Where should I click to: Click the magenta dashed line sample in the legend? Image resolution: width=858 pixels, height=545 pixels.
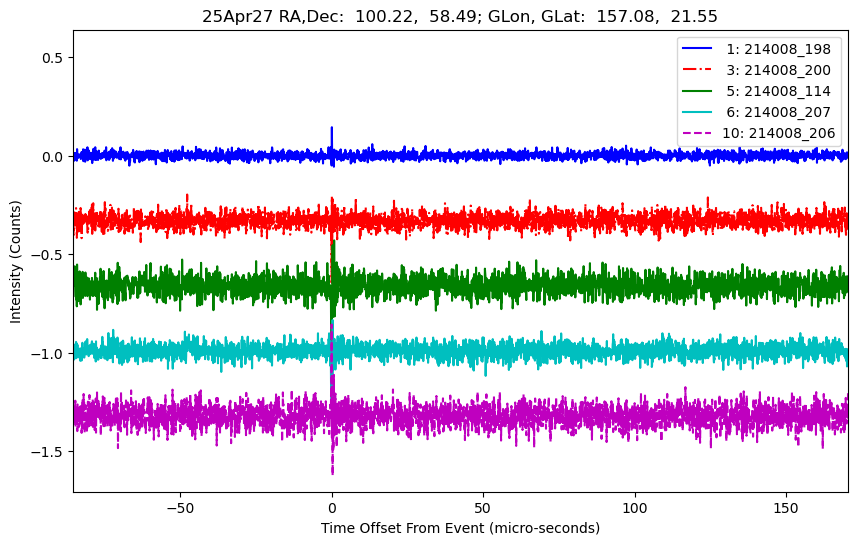[x=697, y=132]
